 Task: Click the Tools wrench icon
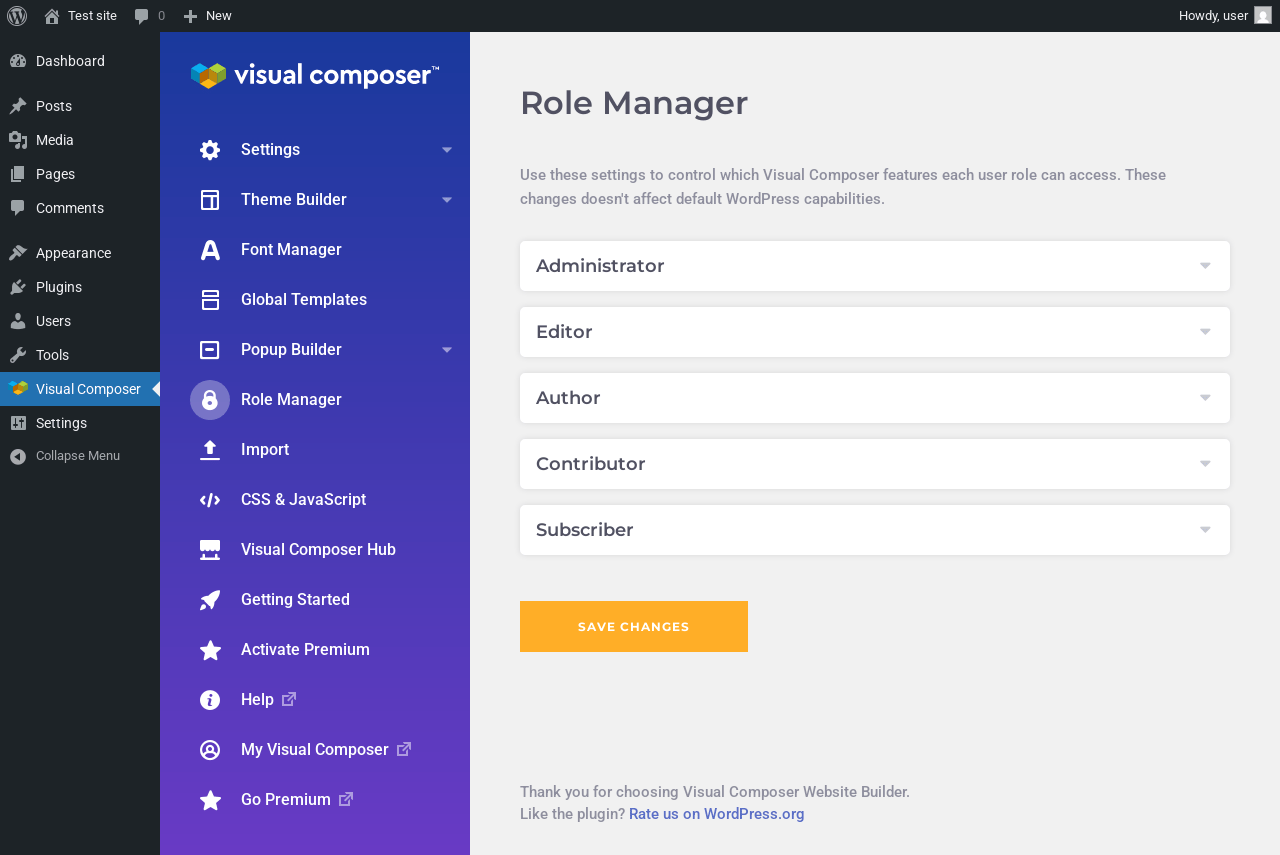18,355
